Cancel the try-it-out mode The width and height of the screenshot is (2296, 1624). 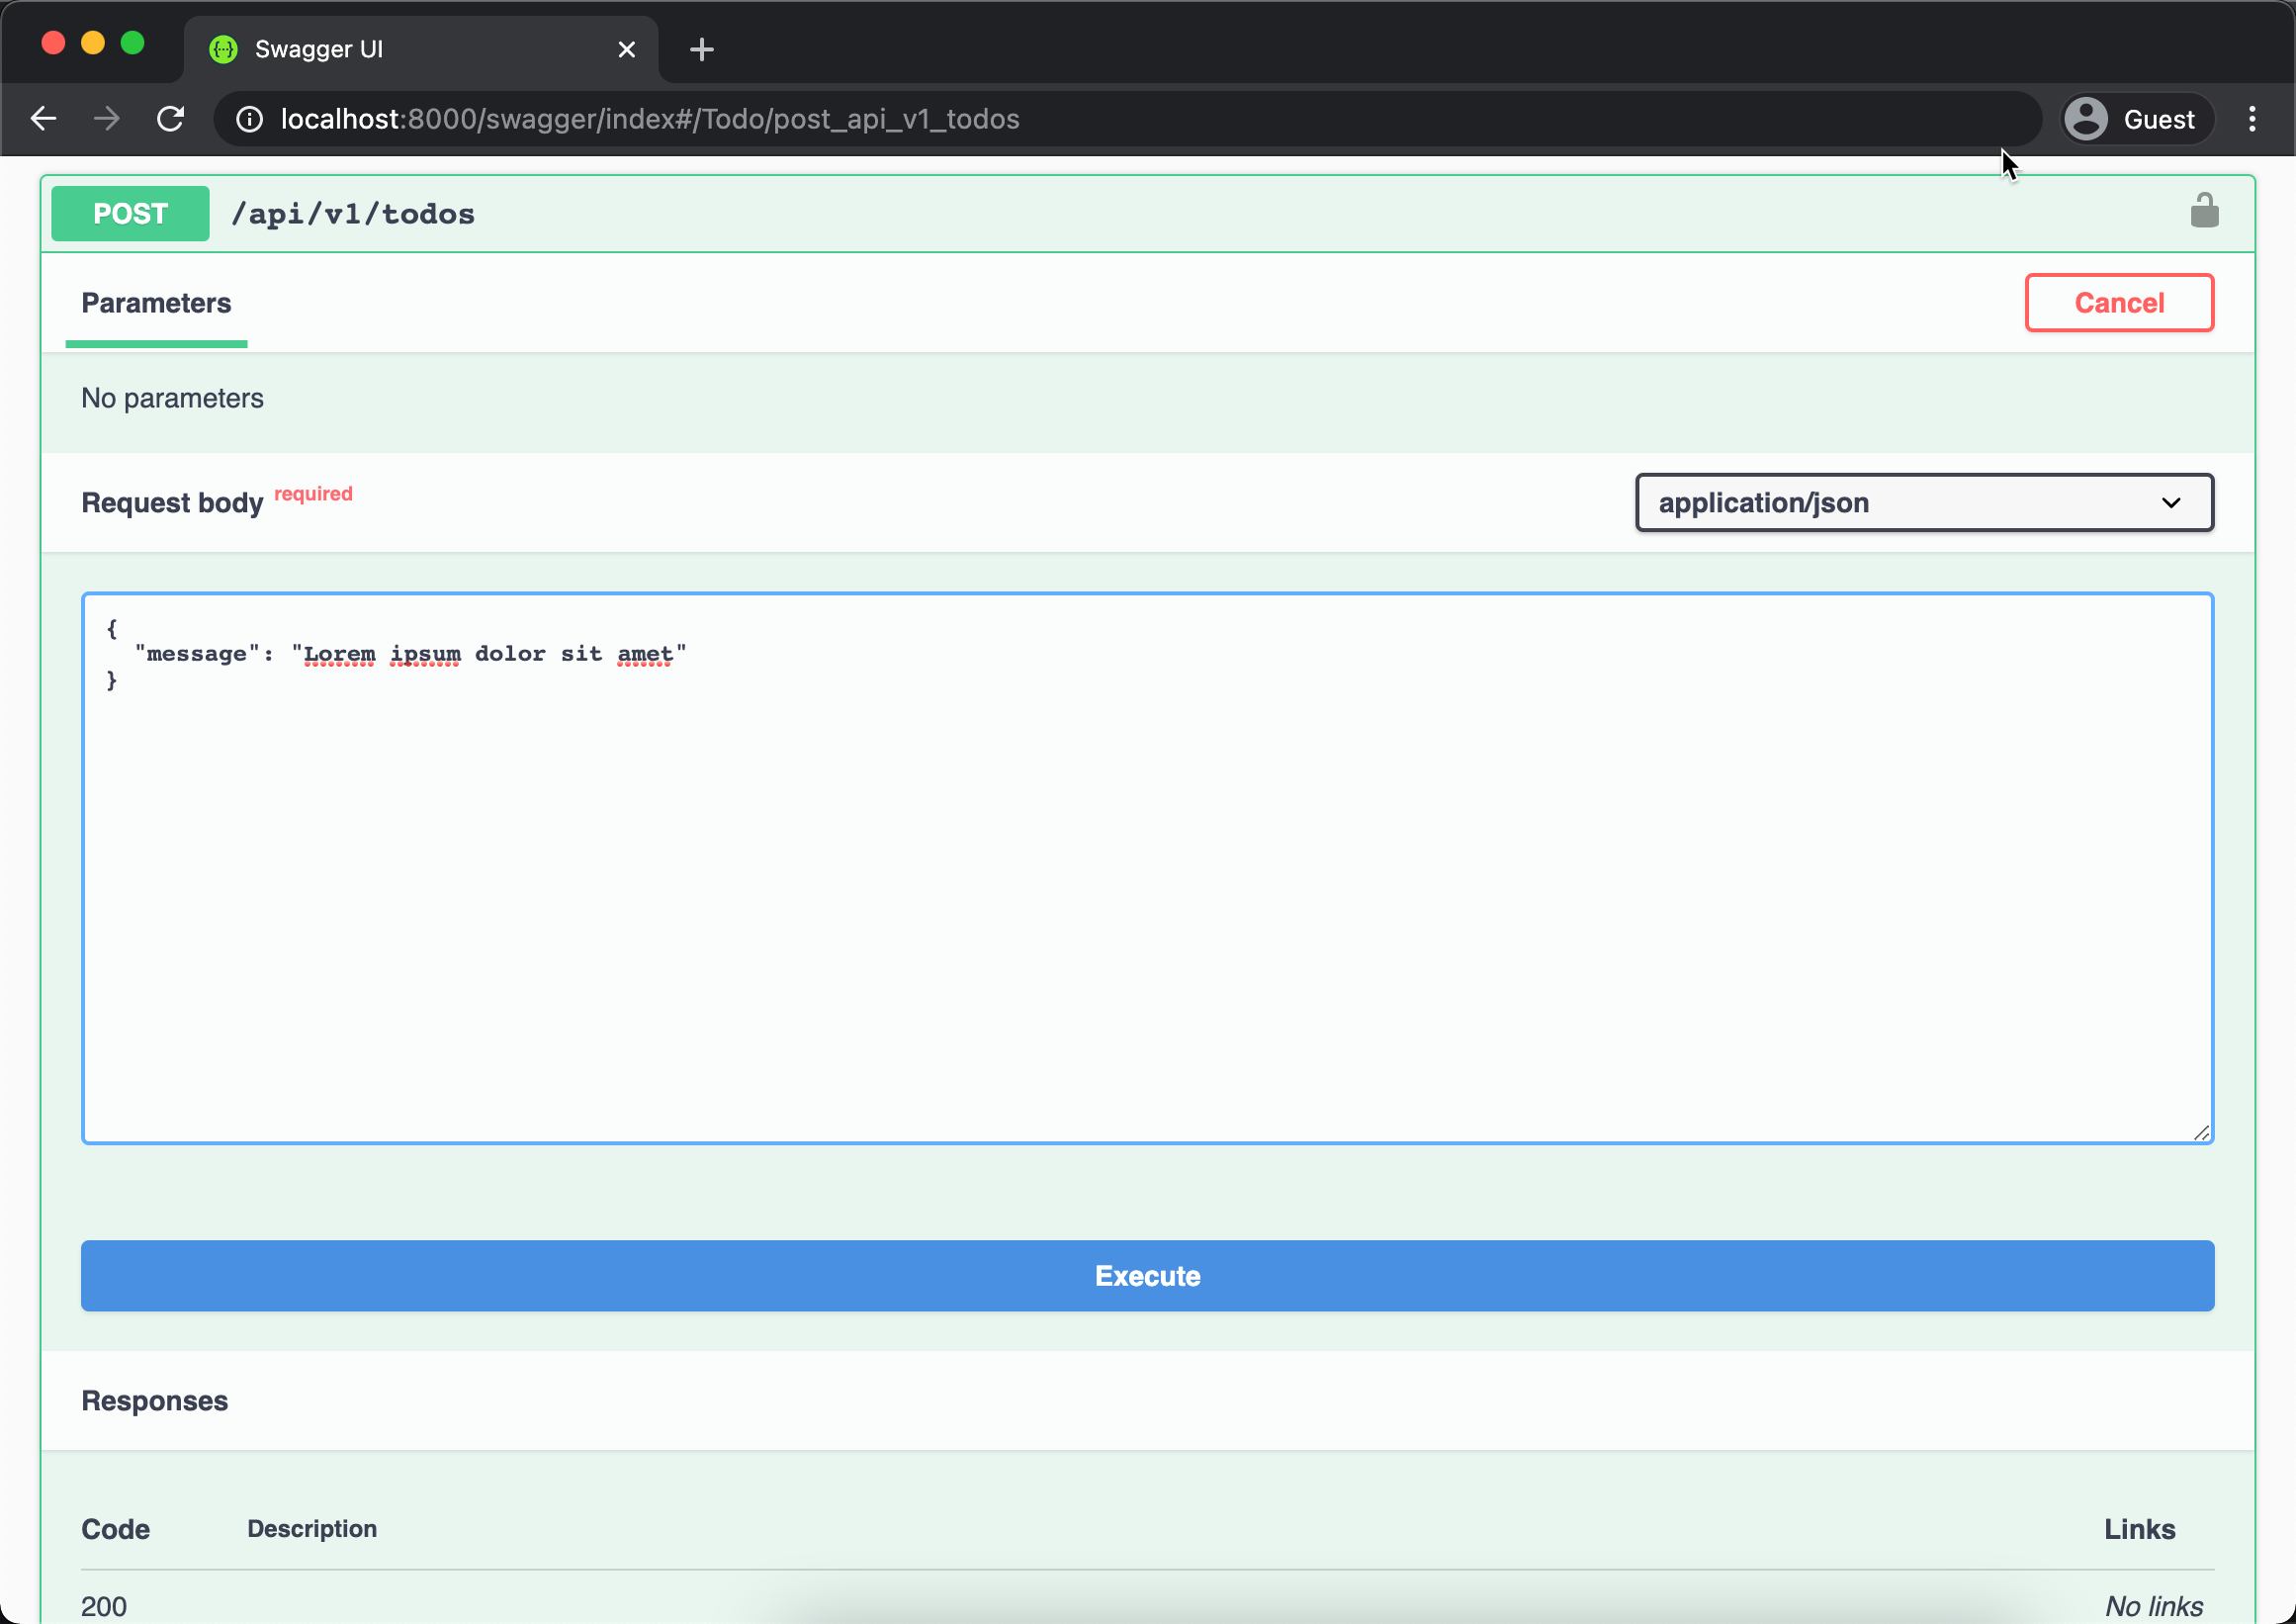[x=2119, y=302]
